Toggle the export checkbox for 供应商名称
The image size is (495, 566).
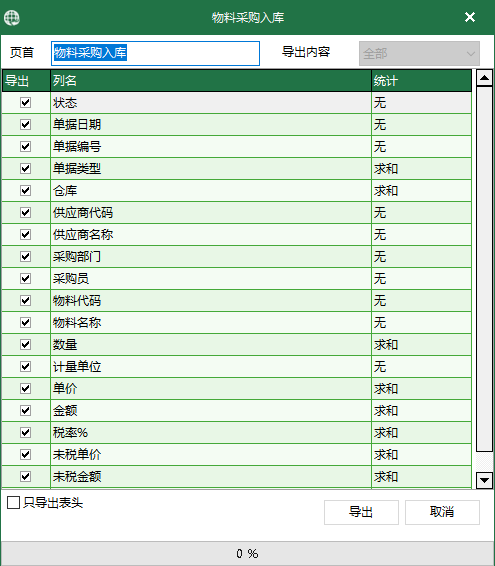point(25,235)
